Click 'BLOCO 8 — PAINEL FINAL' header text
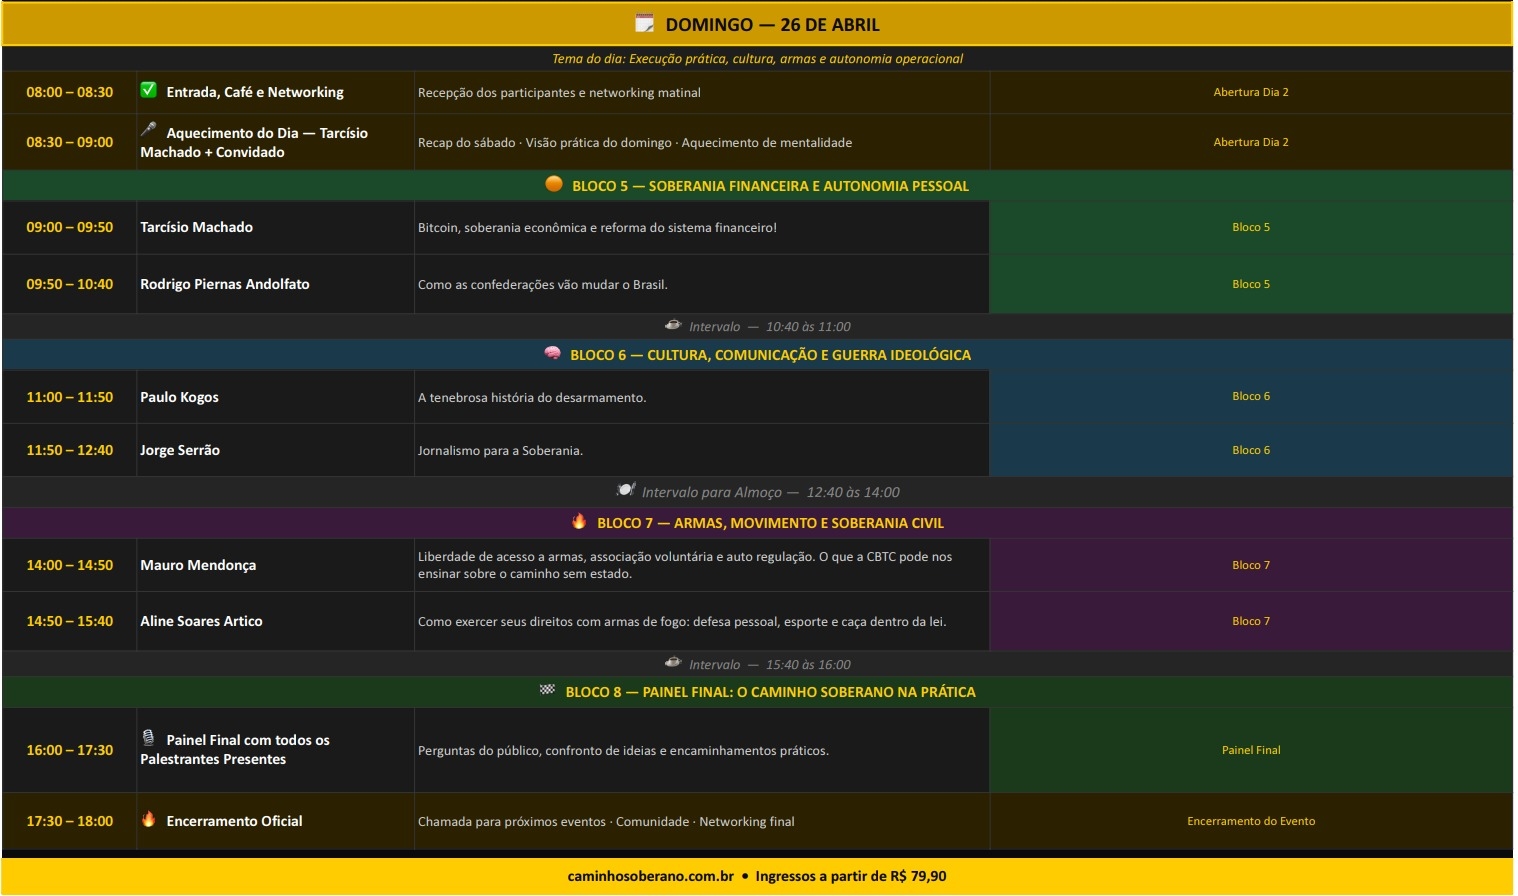Screen dimensions: 1518x896 [771, 692]
